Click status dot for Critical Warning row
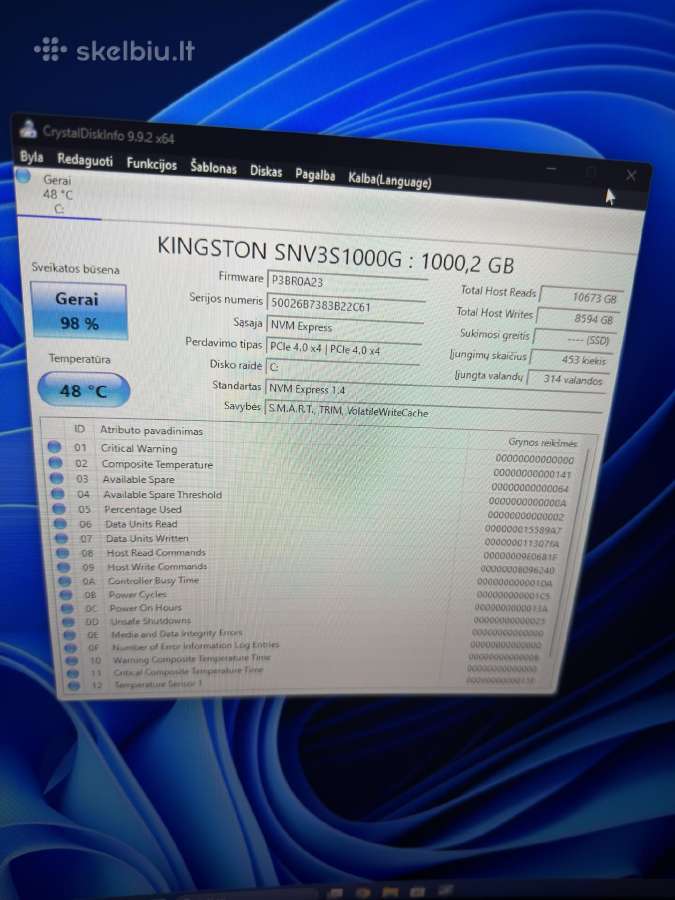675x900 pixels. click(x=54, y=446)
